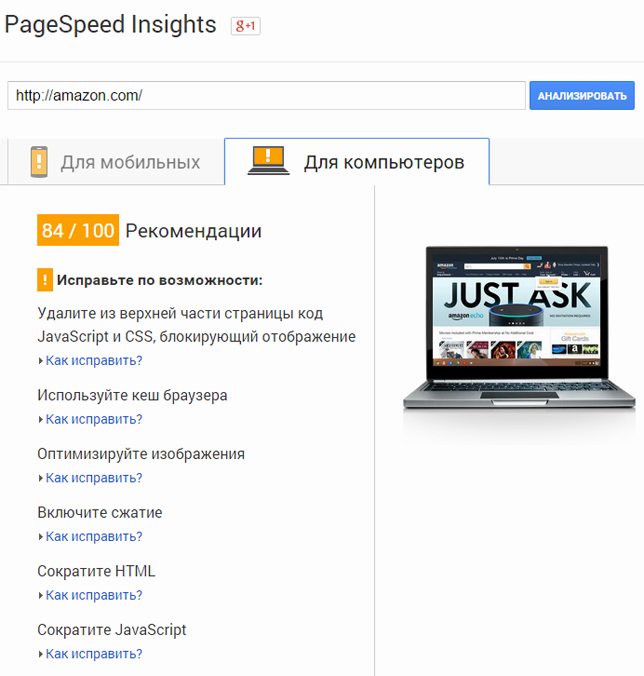The image size is (644, 676).
Task: Open Как исправить link under Включите сжатие
Action: (x=94, y=536)
